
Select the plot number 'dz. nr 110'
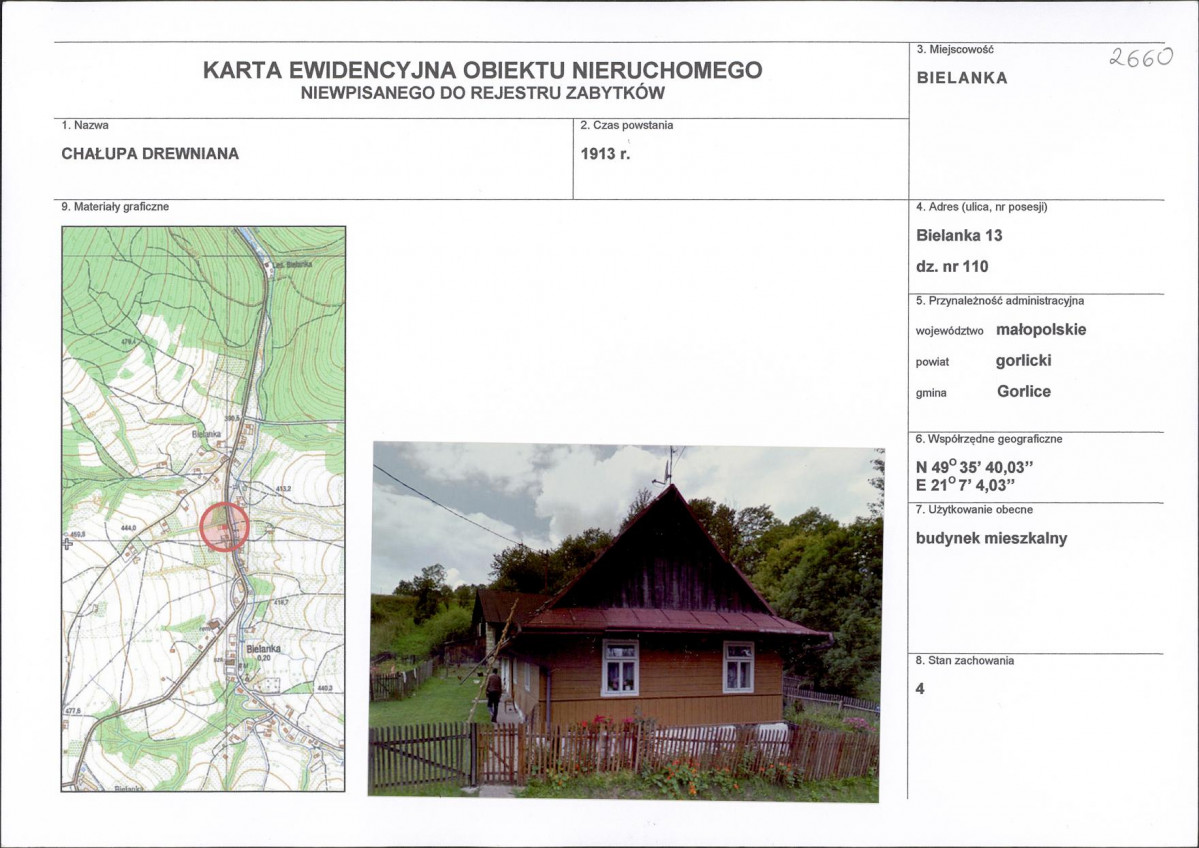tap(952, 267)
